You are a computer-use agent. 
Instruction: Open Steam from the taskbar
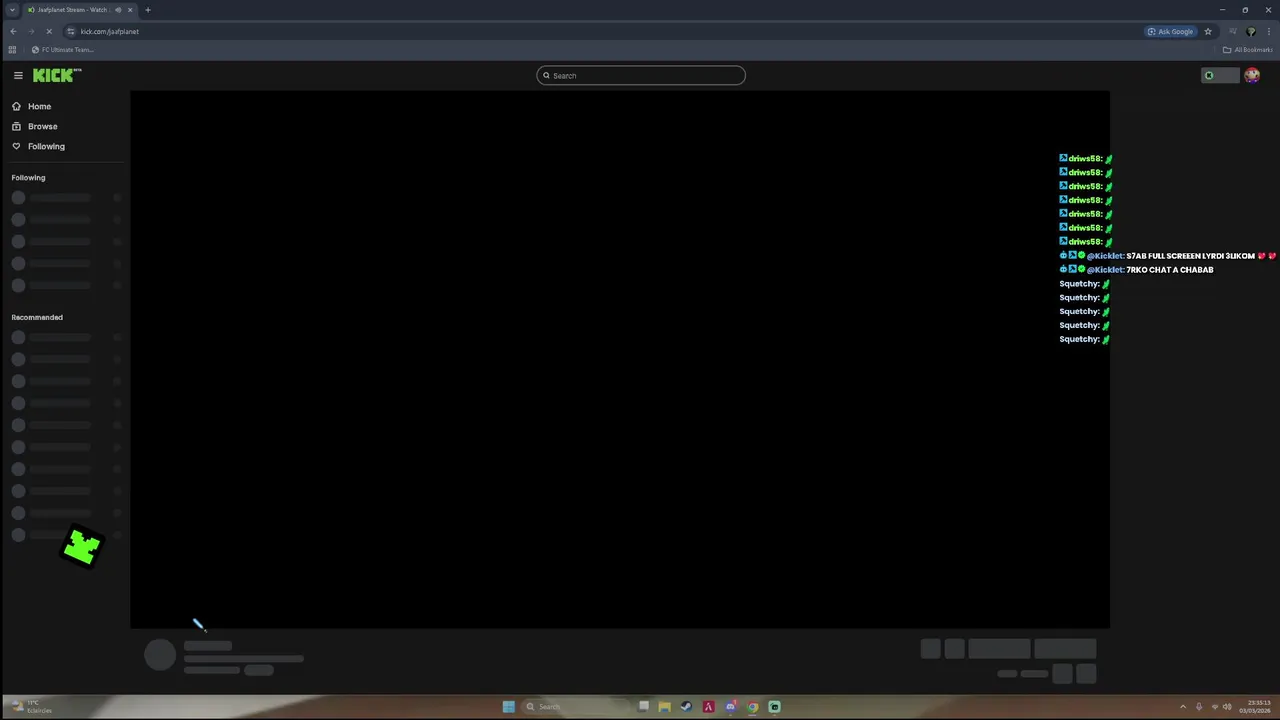coord(686,707)
